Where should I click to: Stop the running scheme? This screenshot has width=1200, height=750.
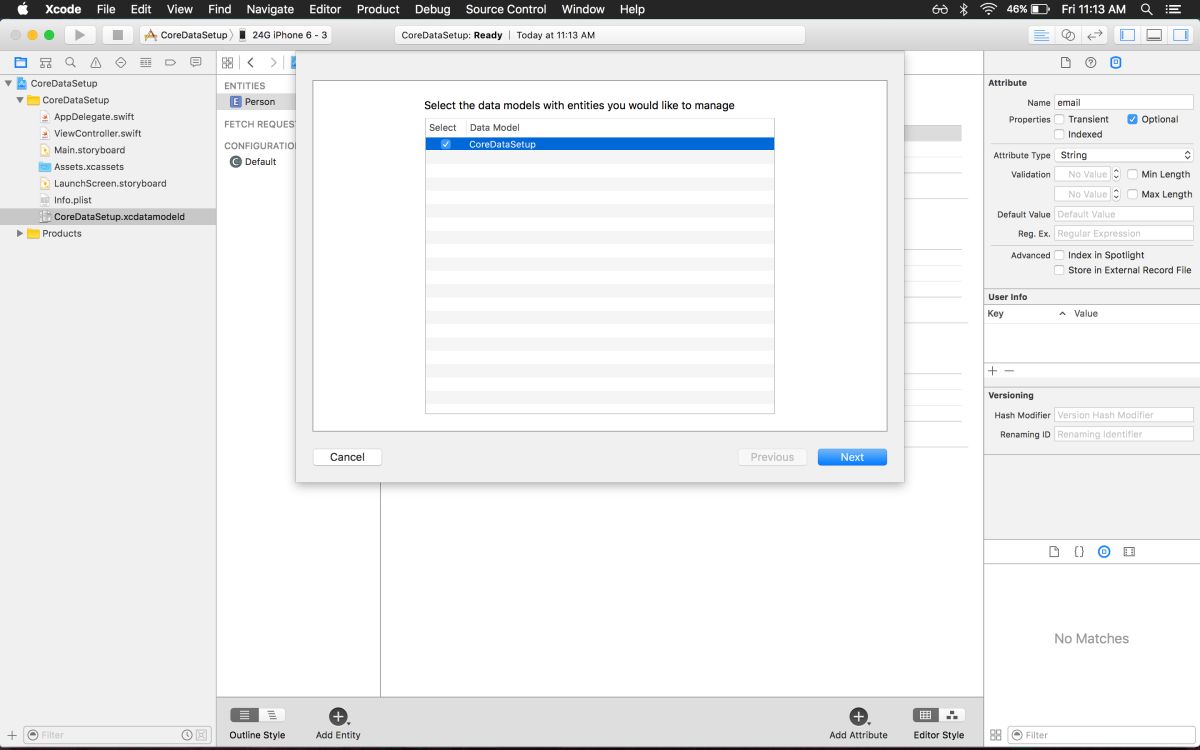118,35
